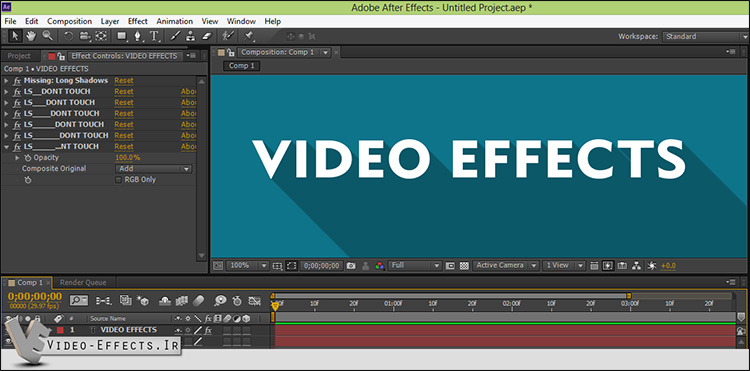Open the Composition: Comp 1 viewer dropdown
This screenshot has width=750, height=371.
click(x=326, y=53)
